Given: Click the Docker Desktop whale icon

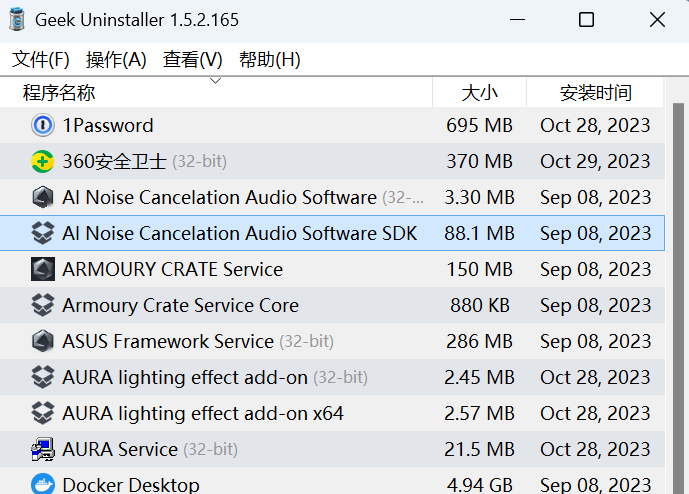Looking at the screenshot, I should point(42,484).
